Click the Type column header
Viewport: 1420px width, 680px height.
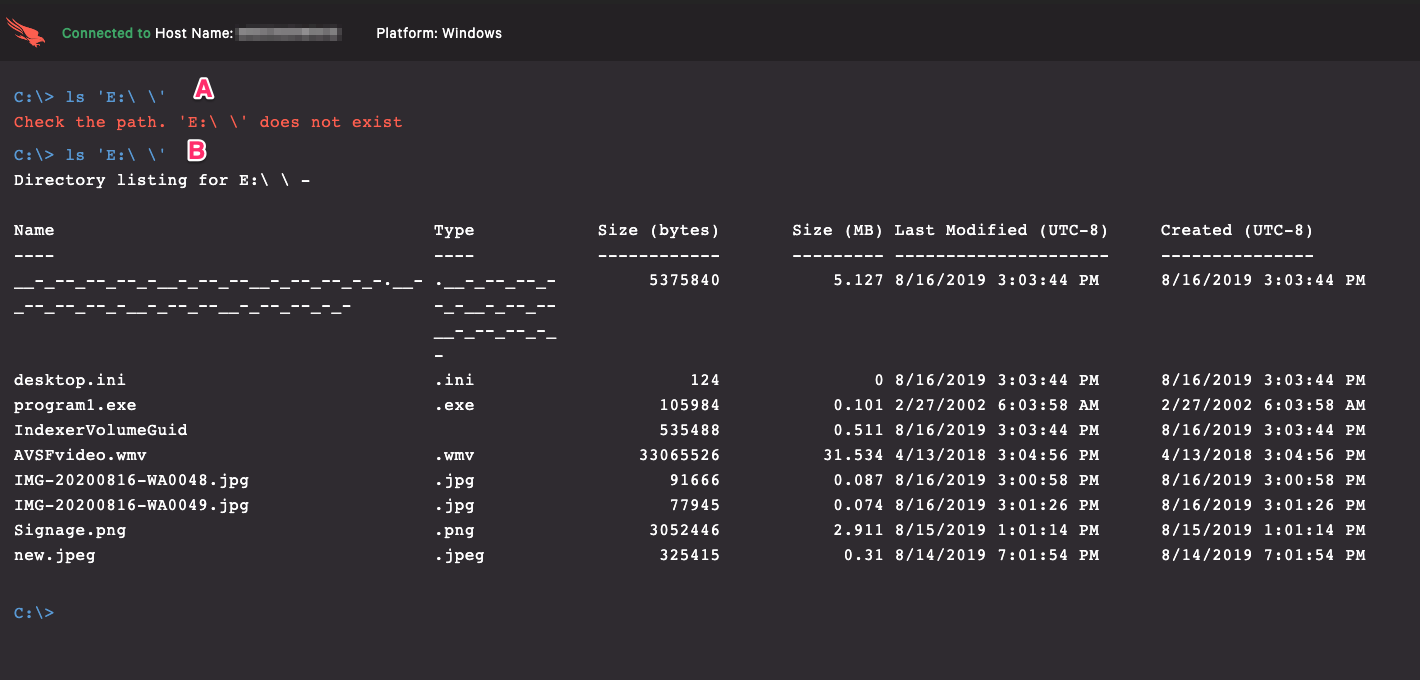coord(454,230)
